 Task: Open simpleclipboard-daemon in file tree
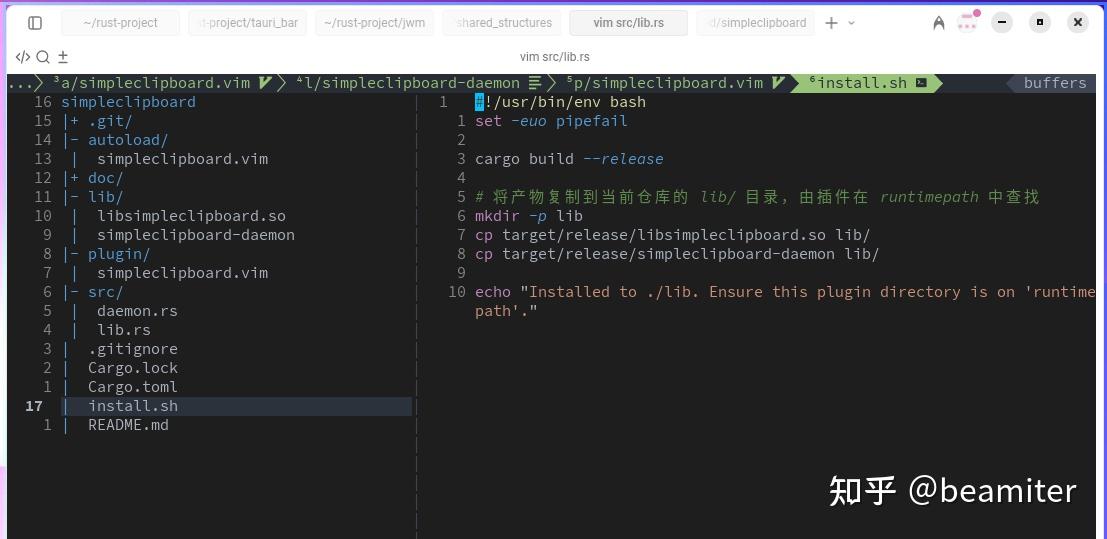point(196,235)
